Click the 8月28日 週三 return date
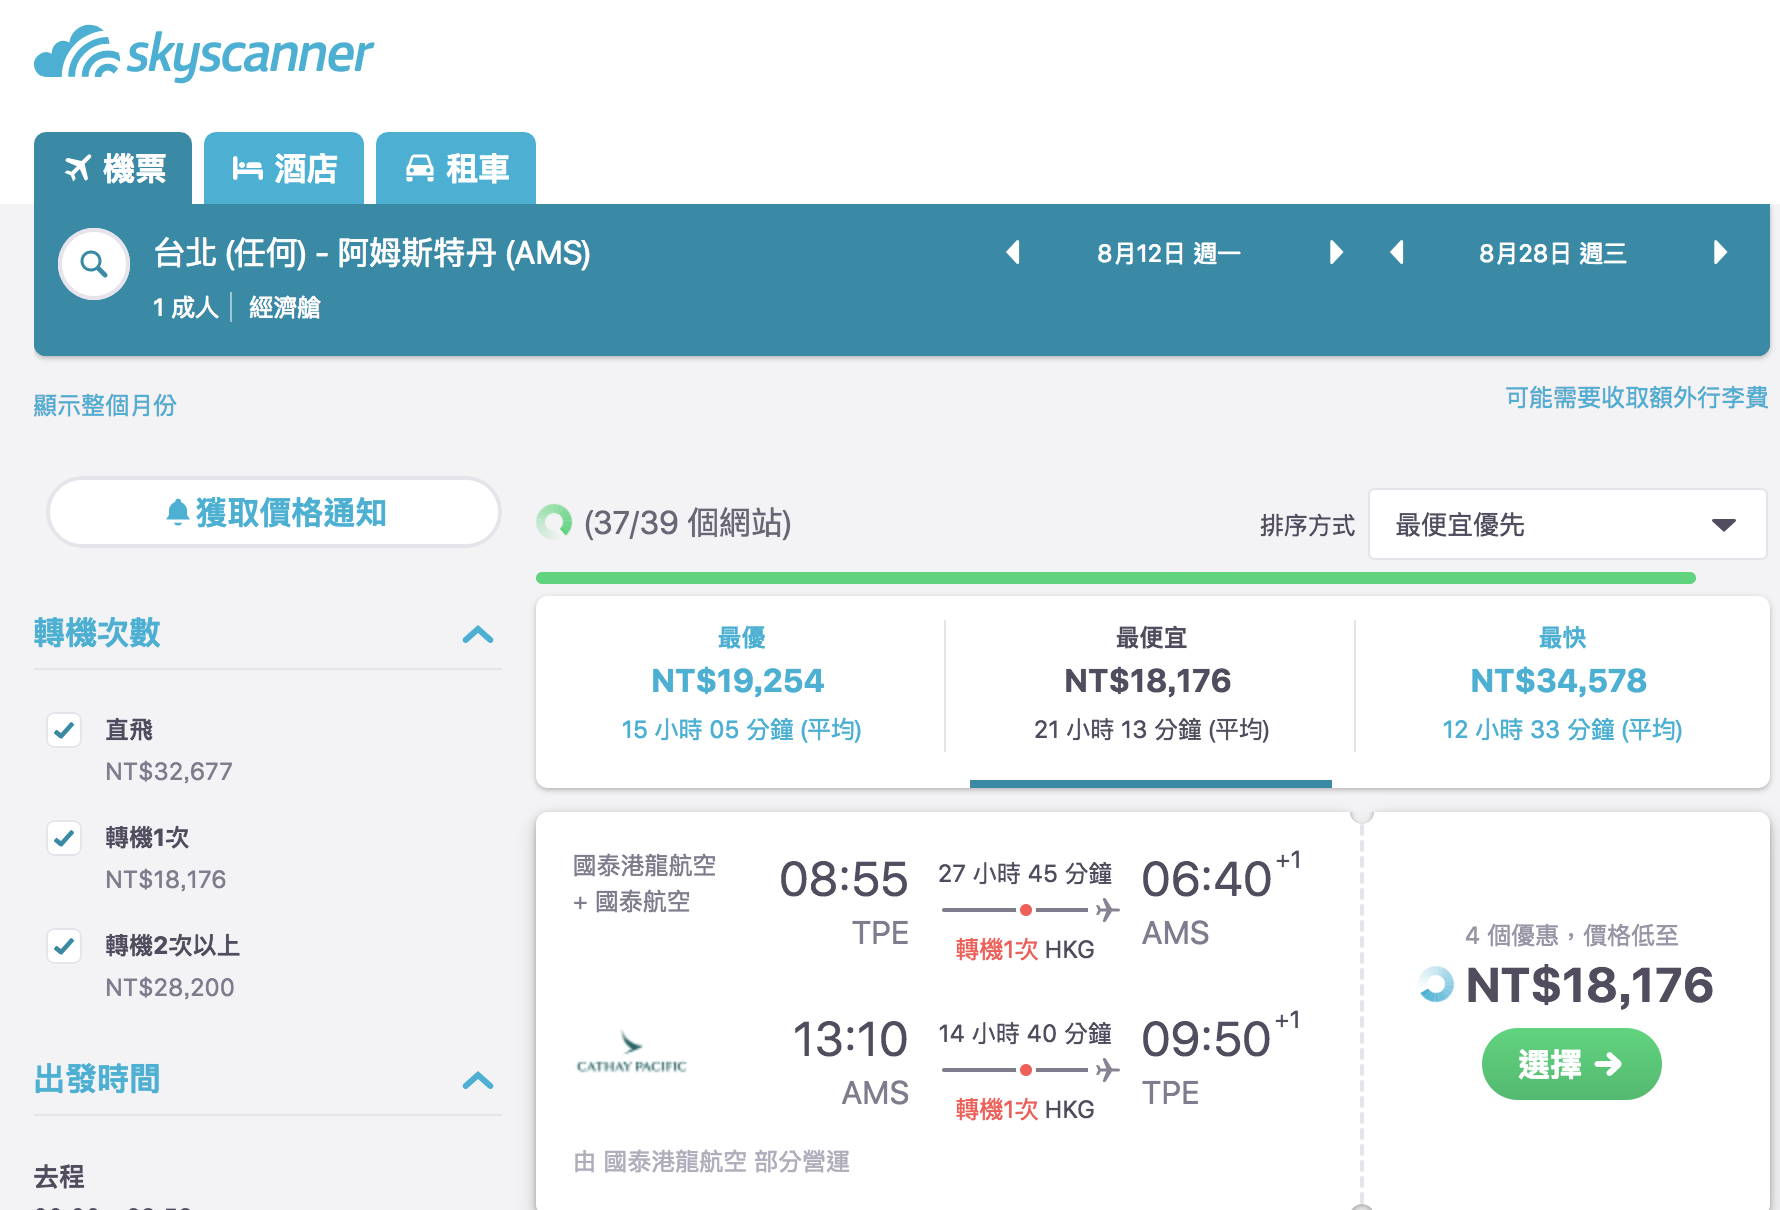 (1553, 253)
